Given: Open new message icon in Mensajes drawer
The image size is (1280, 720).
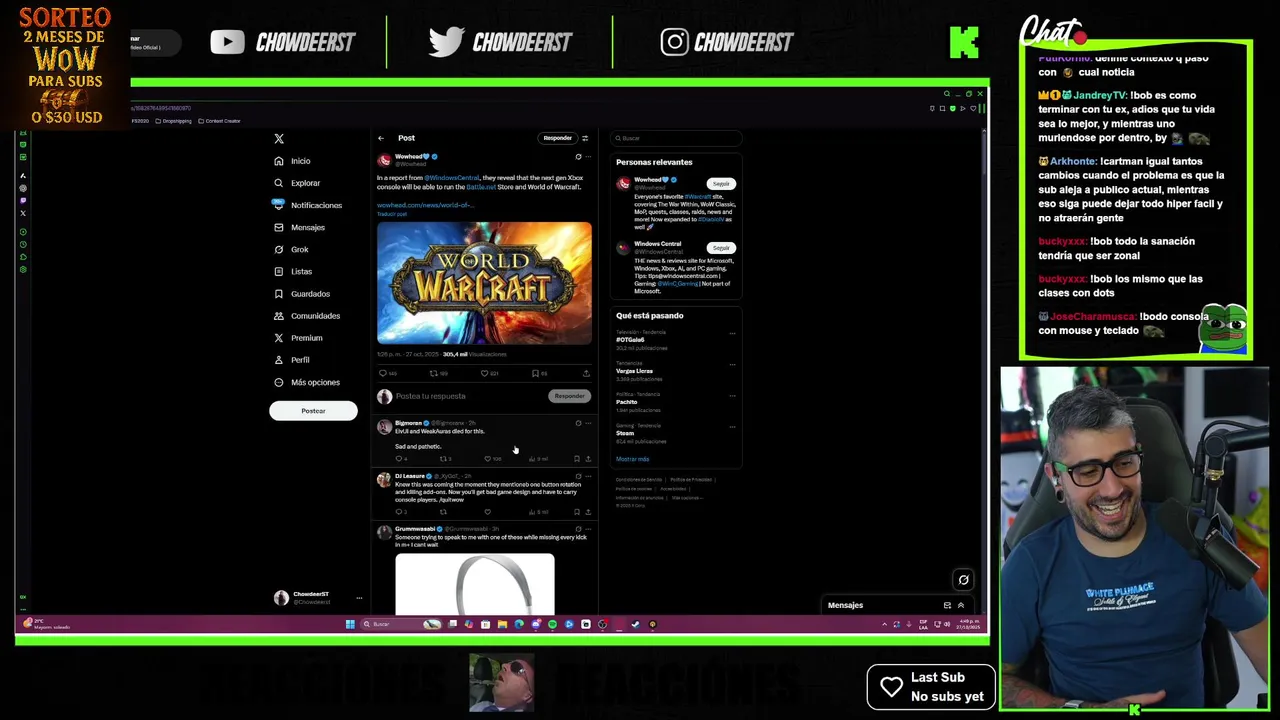Looking at the screenshot, I should pyautogui.click(x=947, y=605).
